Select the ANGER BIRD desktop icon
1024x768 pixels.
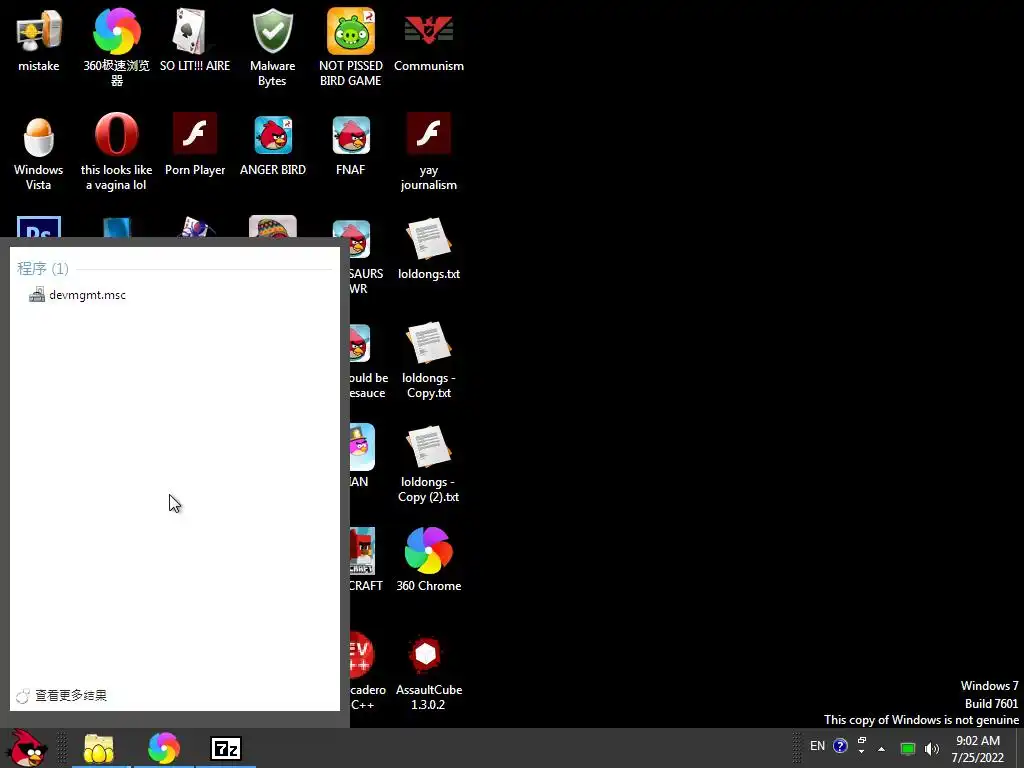(273, 145)
